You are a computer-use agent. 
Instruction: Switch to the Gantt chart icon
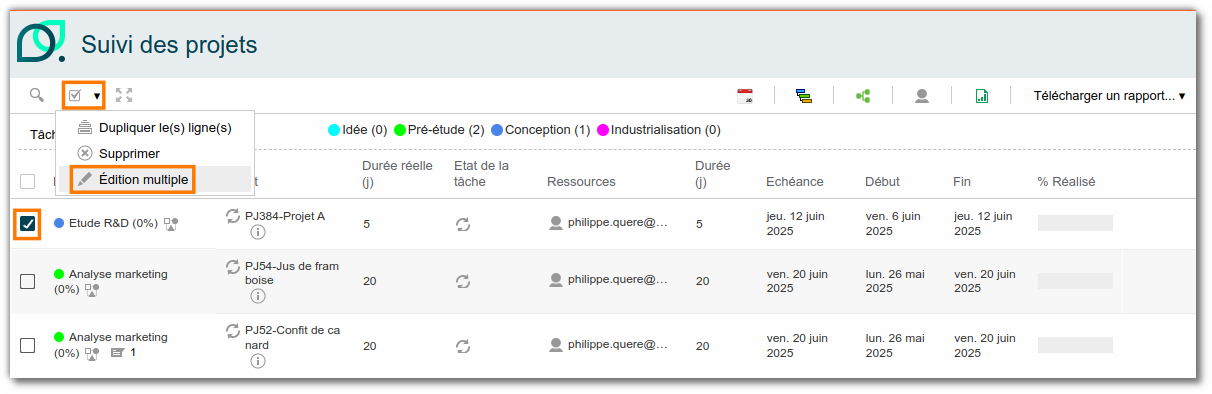coord(804,96)
